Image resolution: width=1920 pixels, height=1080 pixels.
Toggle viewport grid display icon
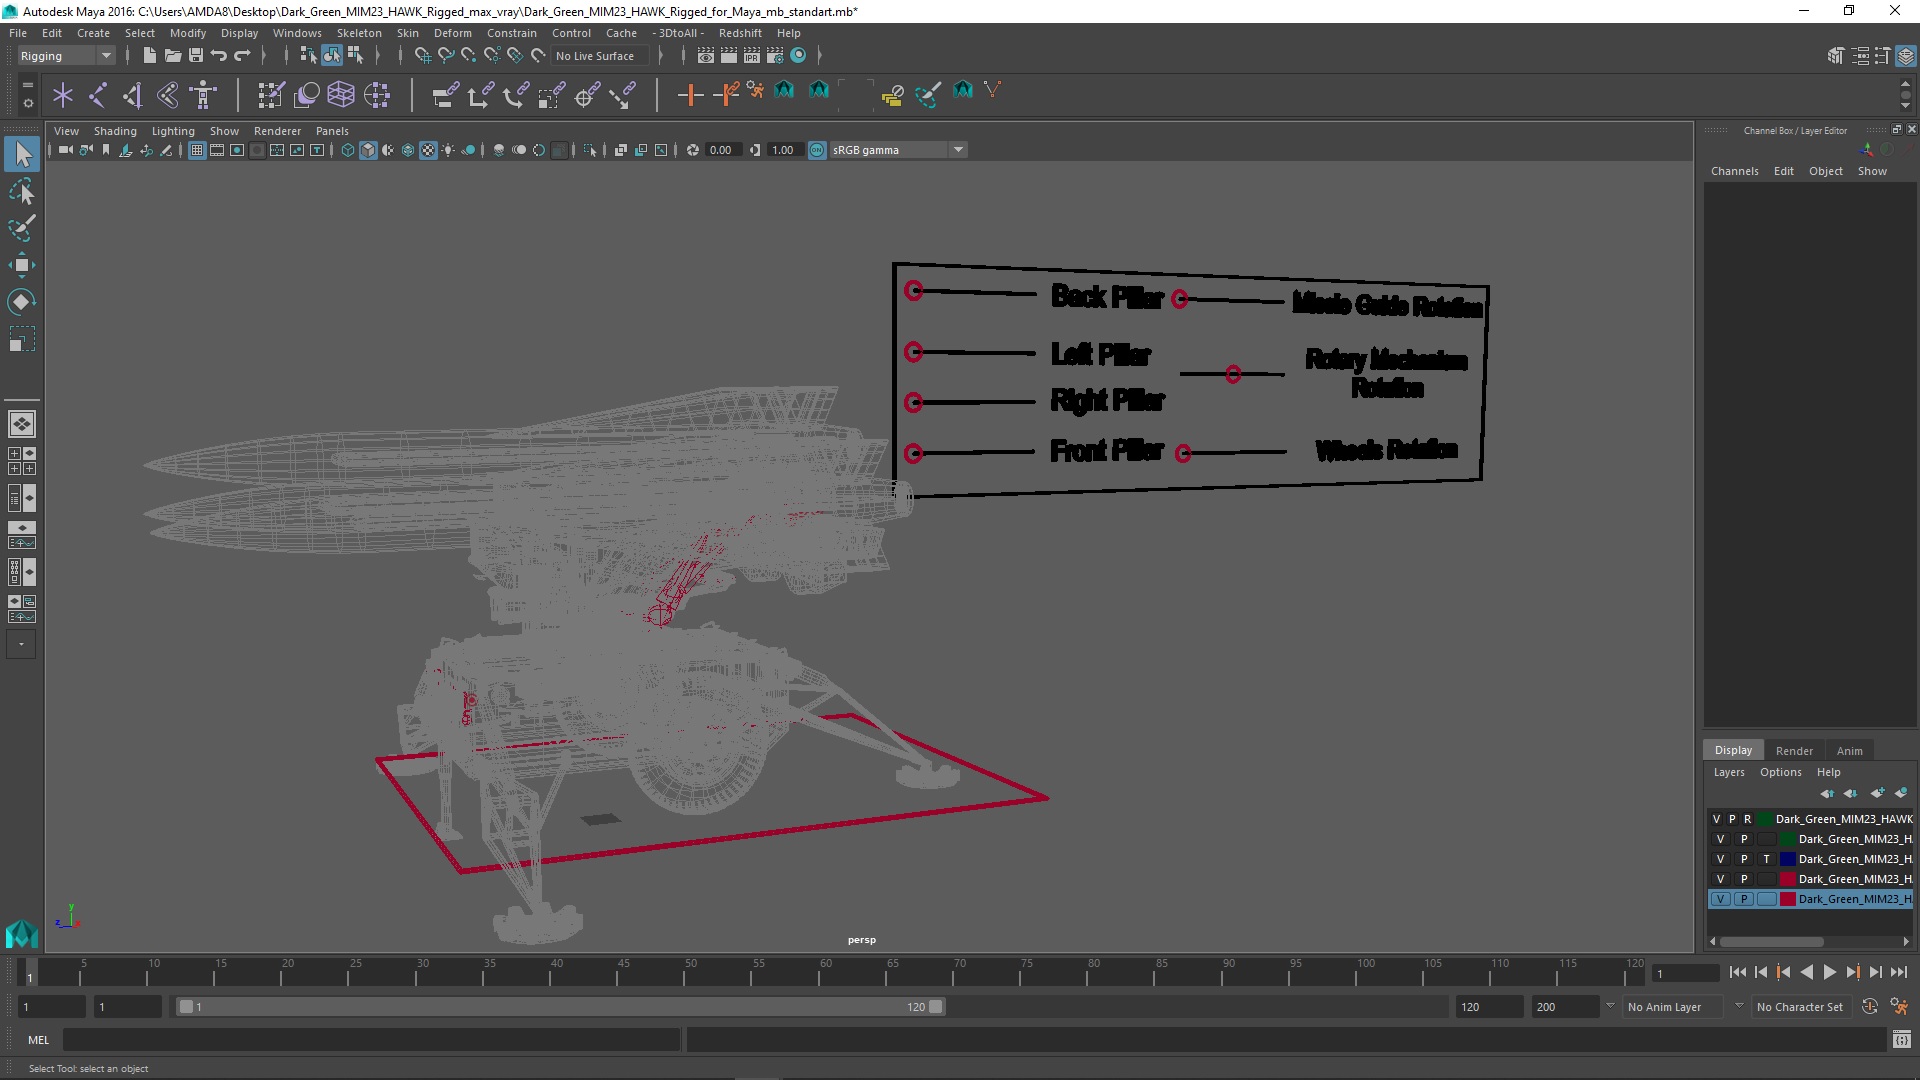point(197,150)
